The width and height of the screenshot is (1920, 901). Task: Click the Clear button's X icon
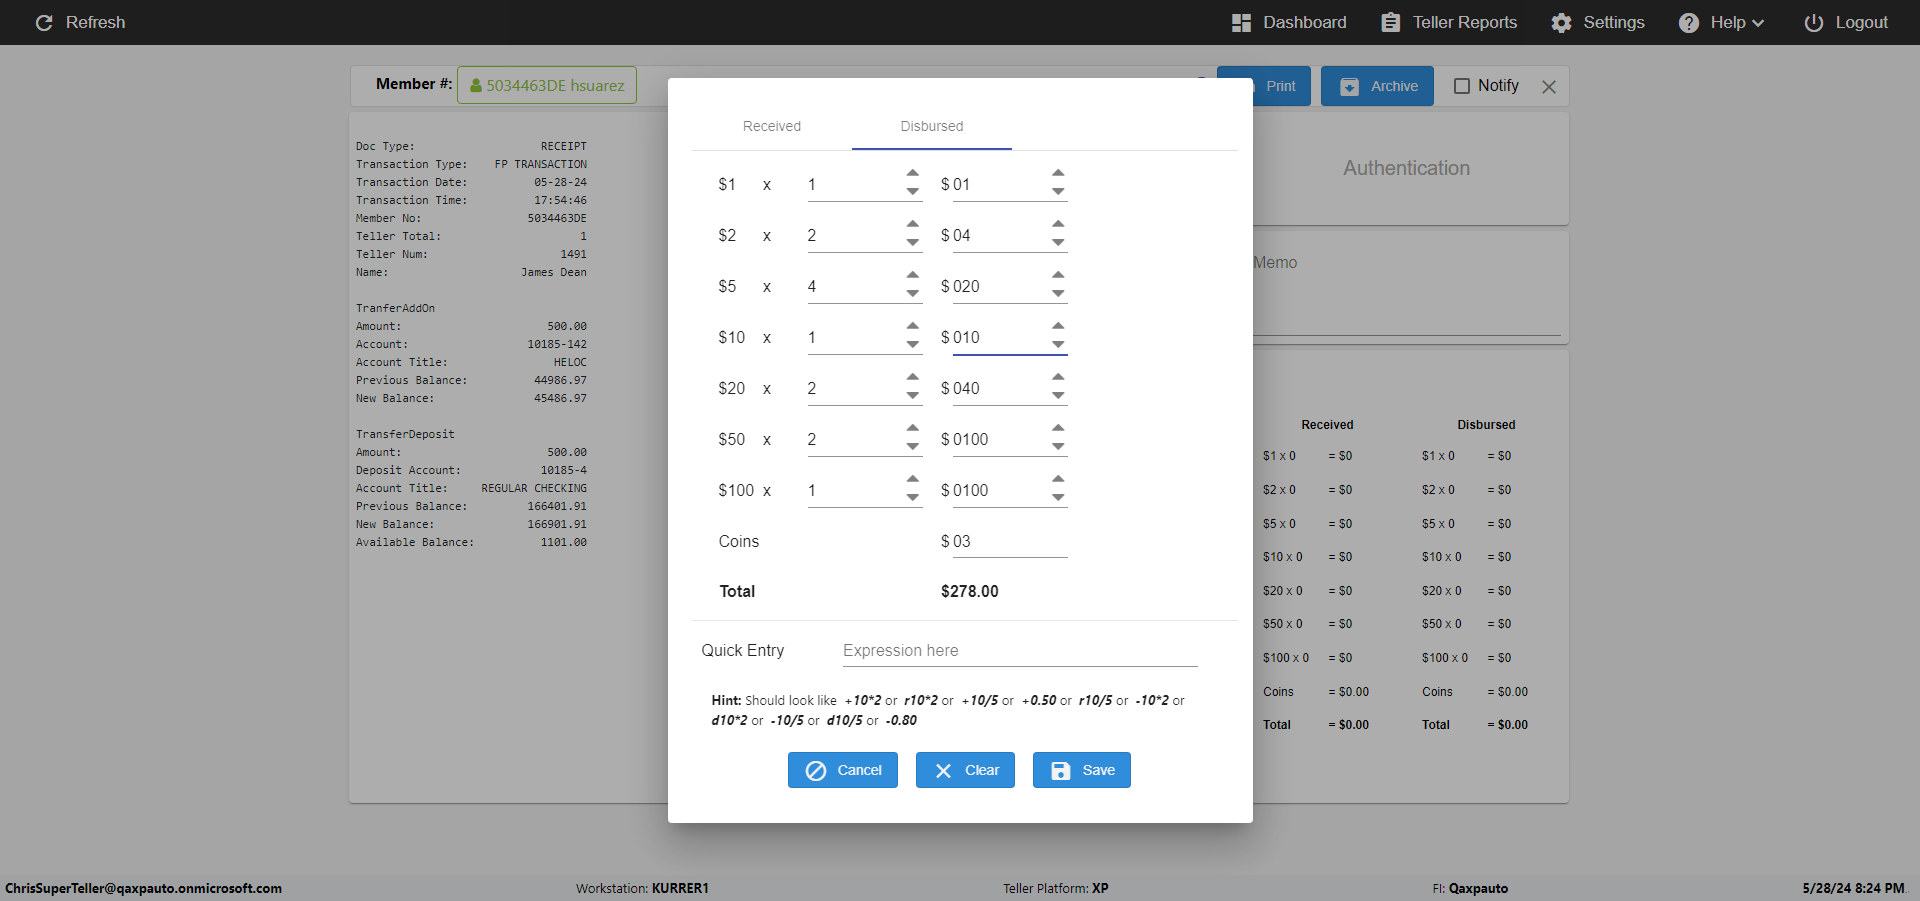tap(943, 770)
